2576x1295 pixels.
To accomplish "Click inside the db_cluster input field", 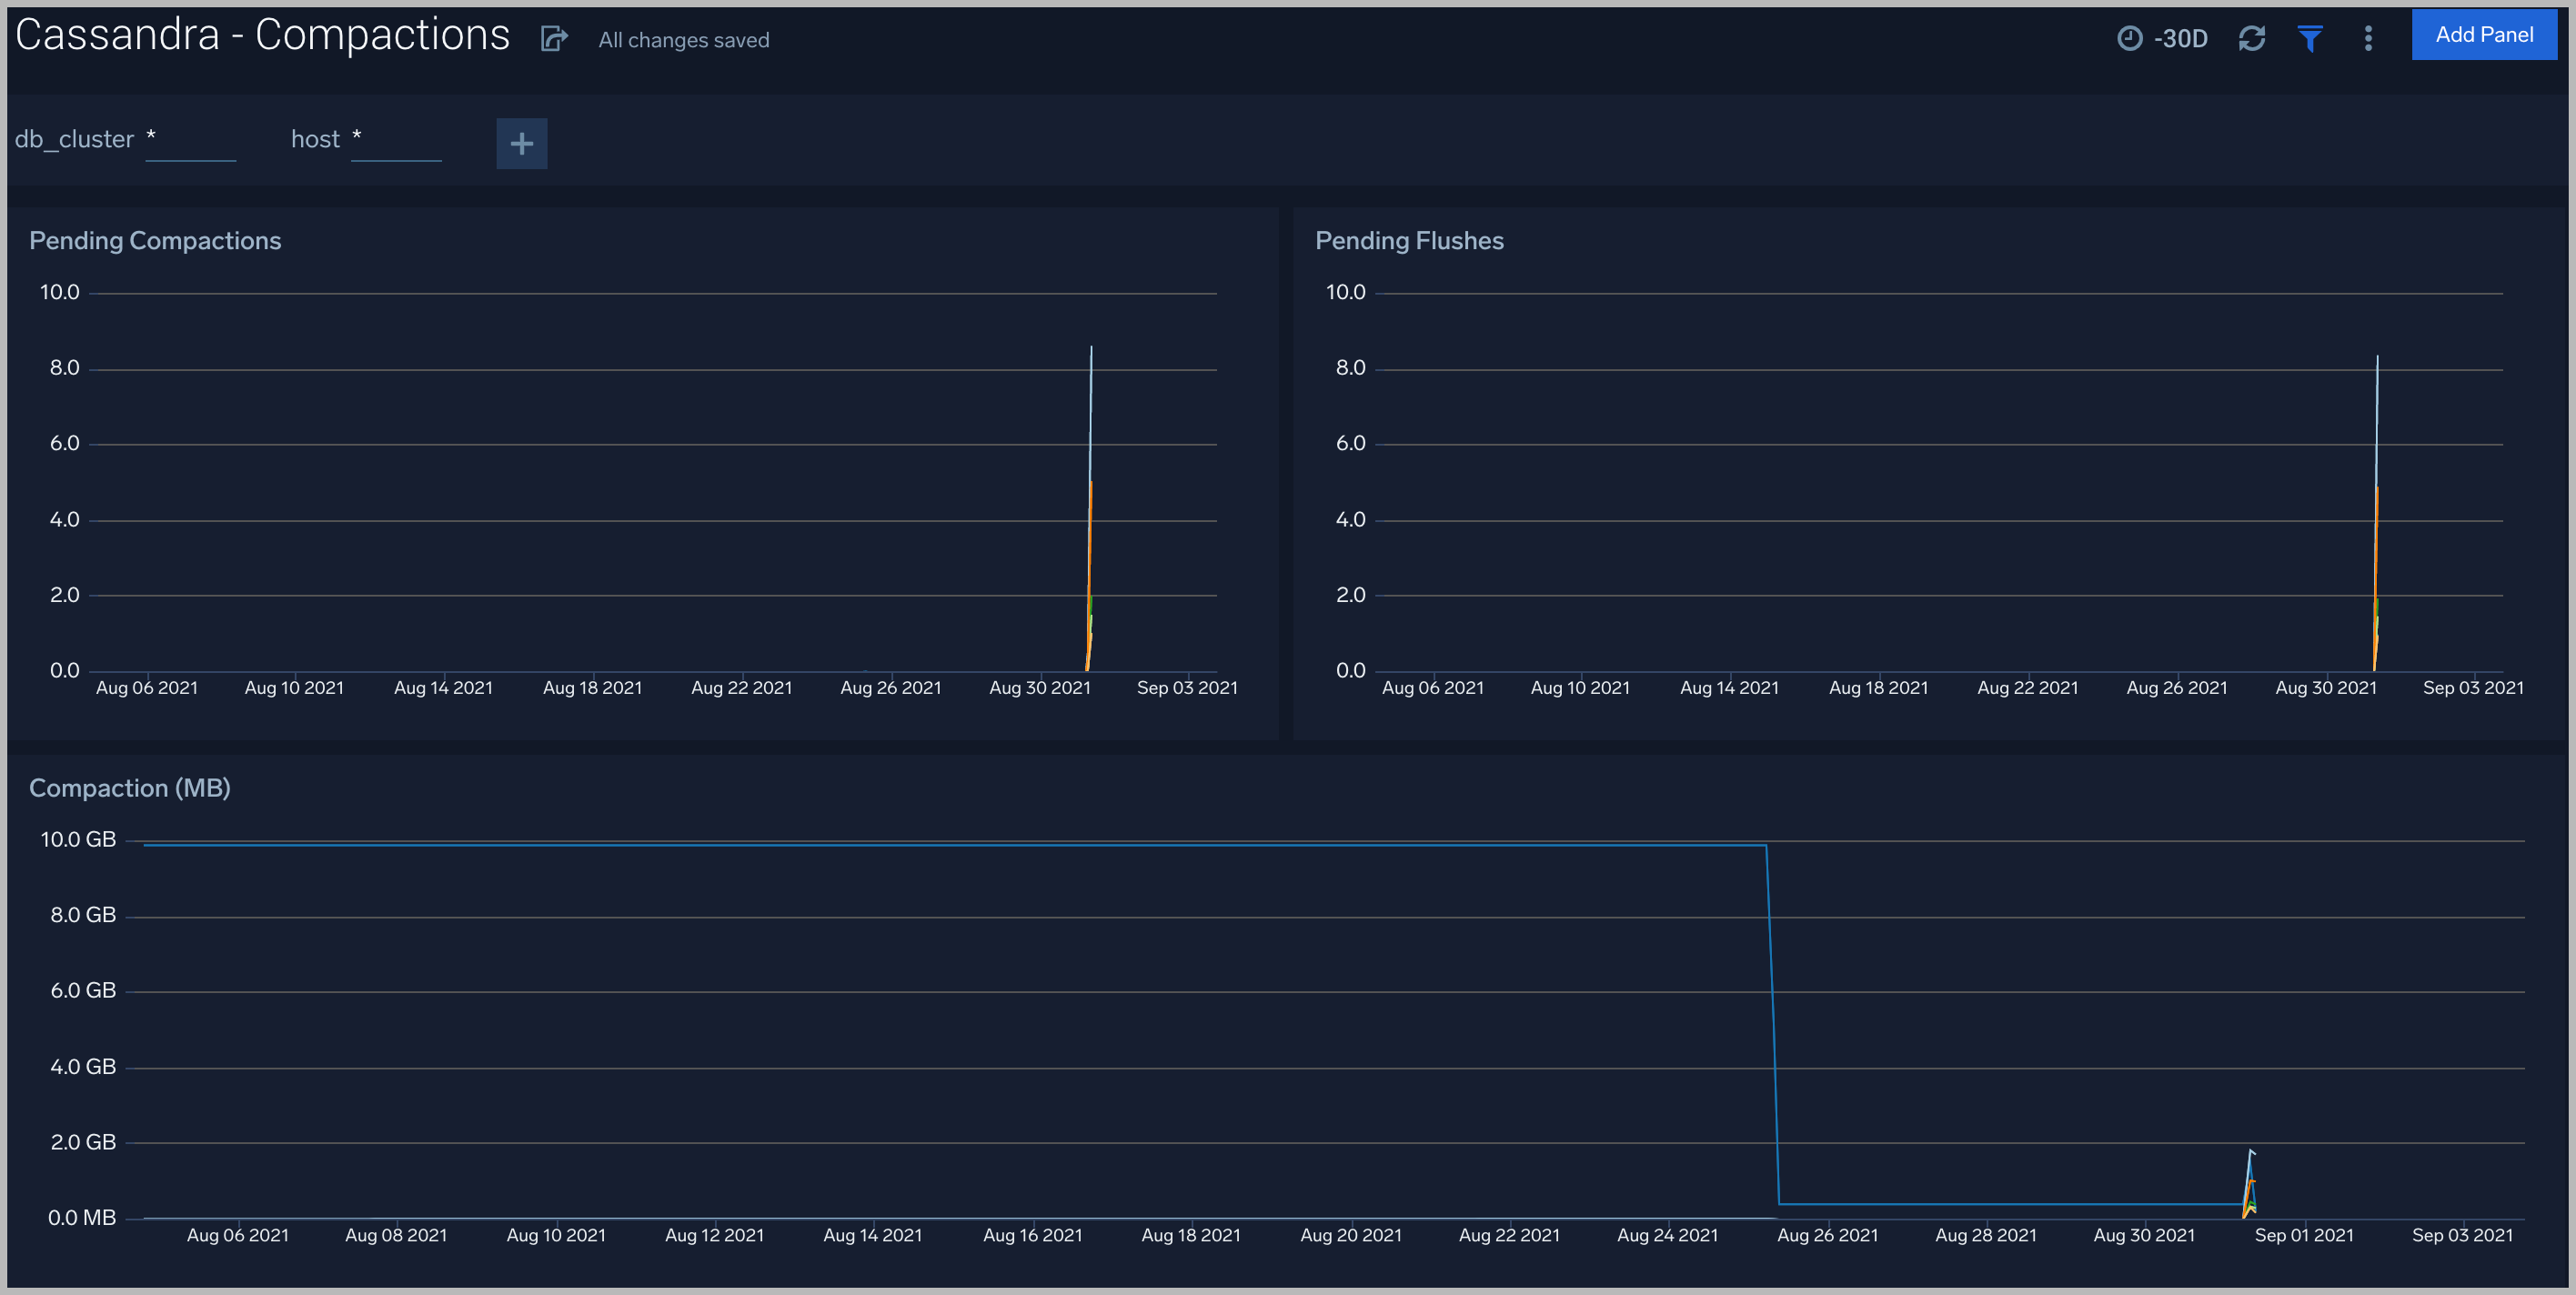I will pyautogui.click(x=190, y=140).
